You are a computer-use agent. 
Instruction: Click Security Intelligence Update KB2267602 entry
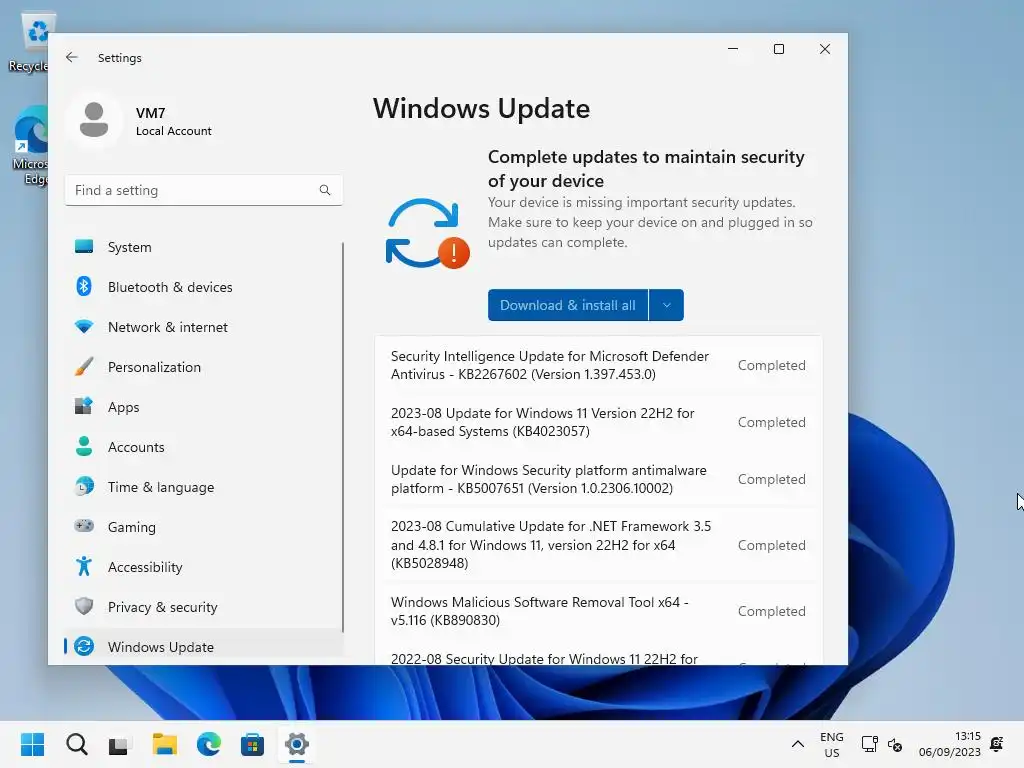pyautogui.click(x=598, y=365)
